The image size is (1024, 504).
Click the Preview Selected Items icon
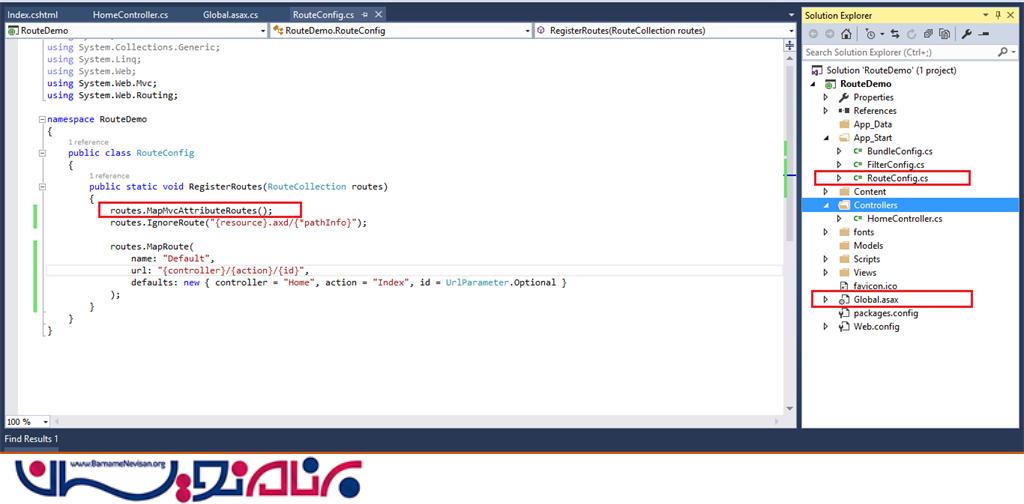point(985,34)
